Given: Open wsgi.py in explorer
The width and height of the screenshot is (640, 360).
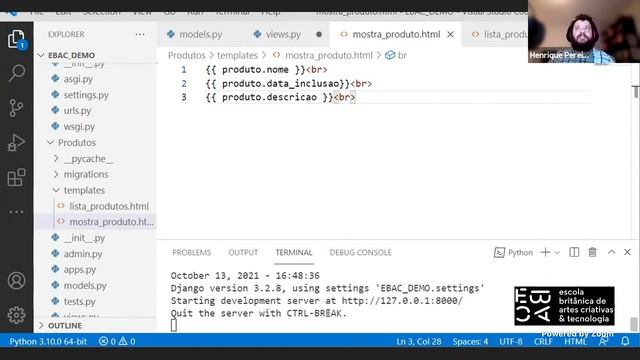Looking at the screenshot, I should pyautogui.click(x=79, y=127).
